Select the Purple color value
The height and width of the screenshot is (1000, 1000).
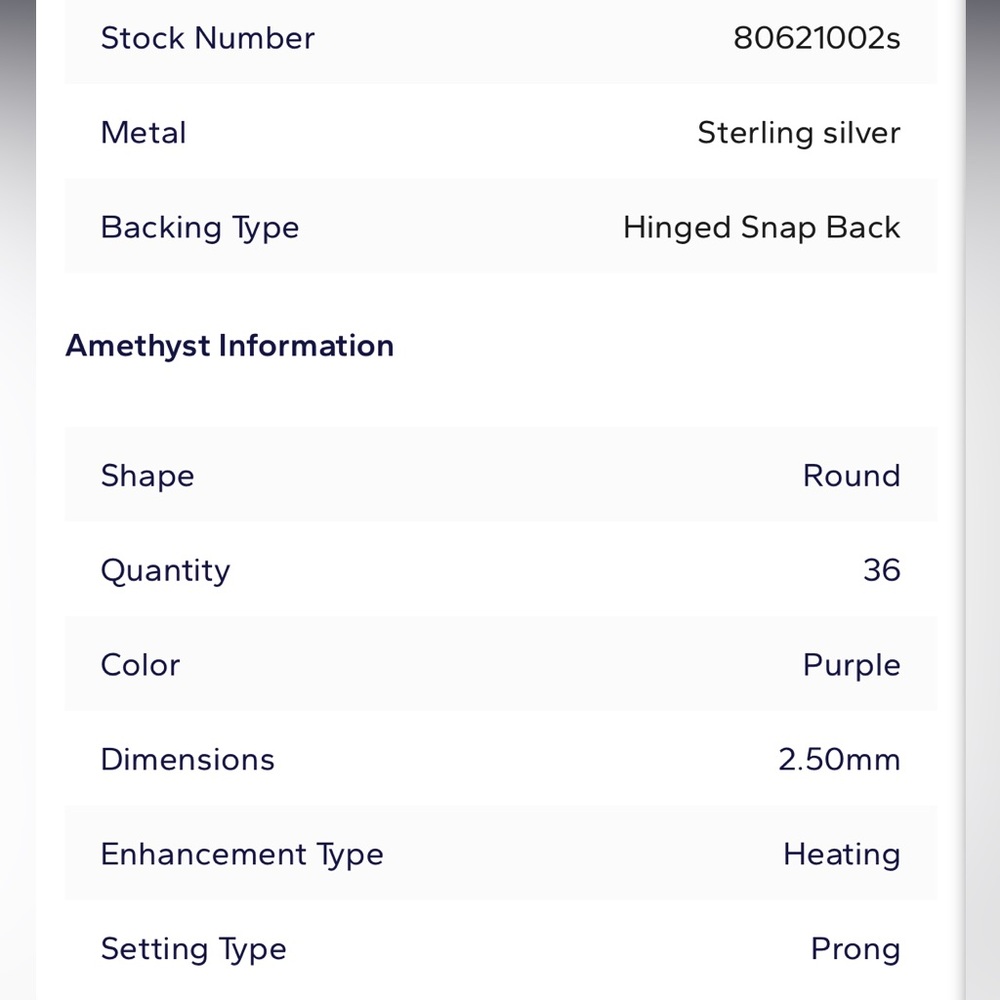coord(851,666)
